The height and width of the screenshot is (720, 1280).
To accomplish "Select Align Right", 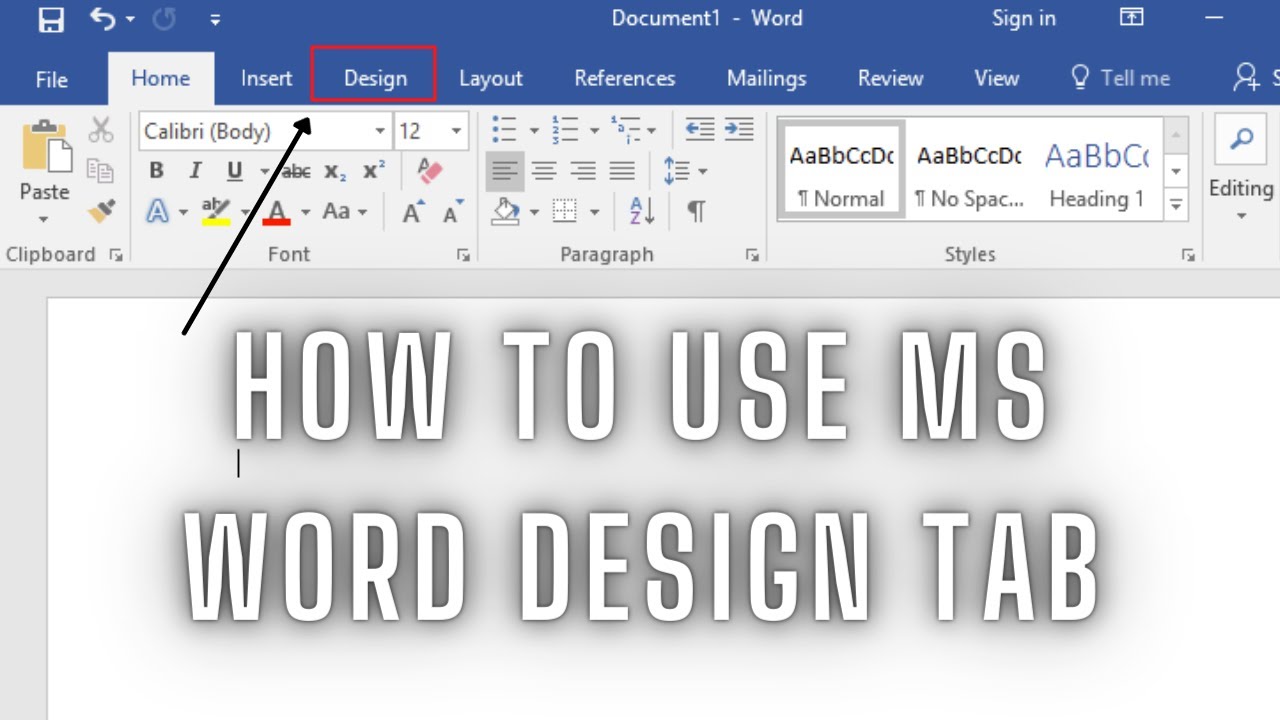I will pyautogui.click(x=583, y=171).
